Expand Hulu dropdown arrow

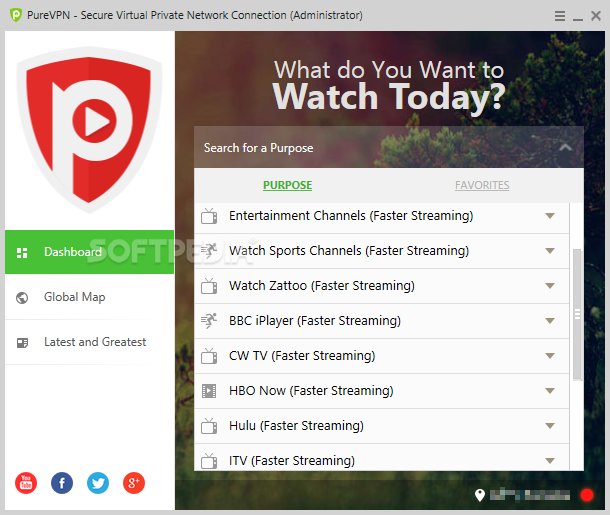point(550,426)
